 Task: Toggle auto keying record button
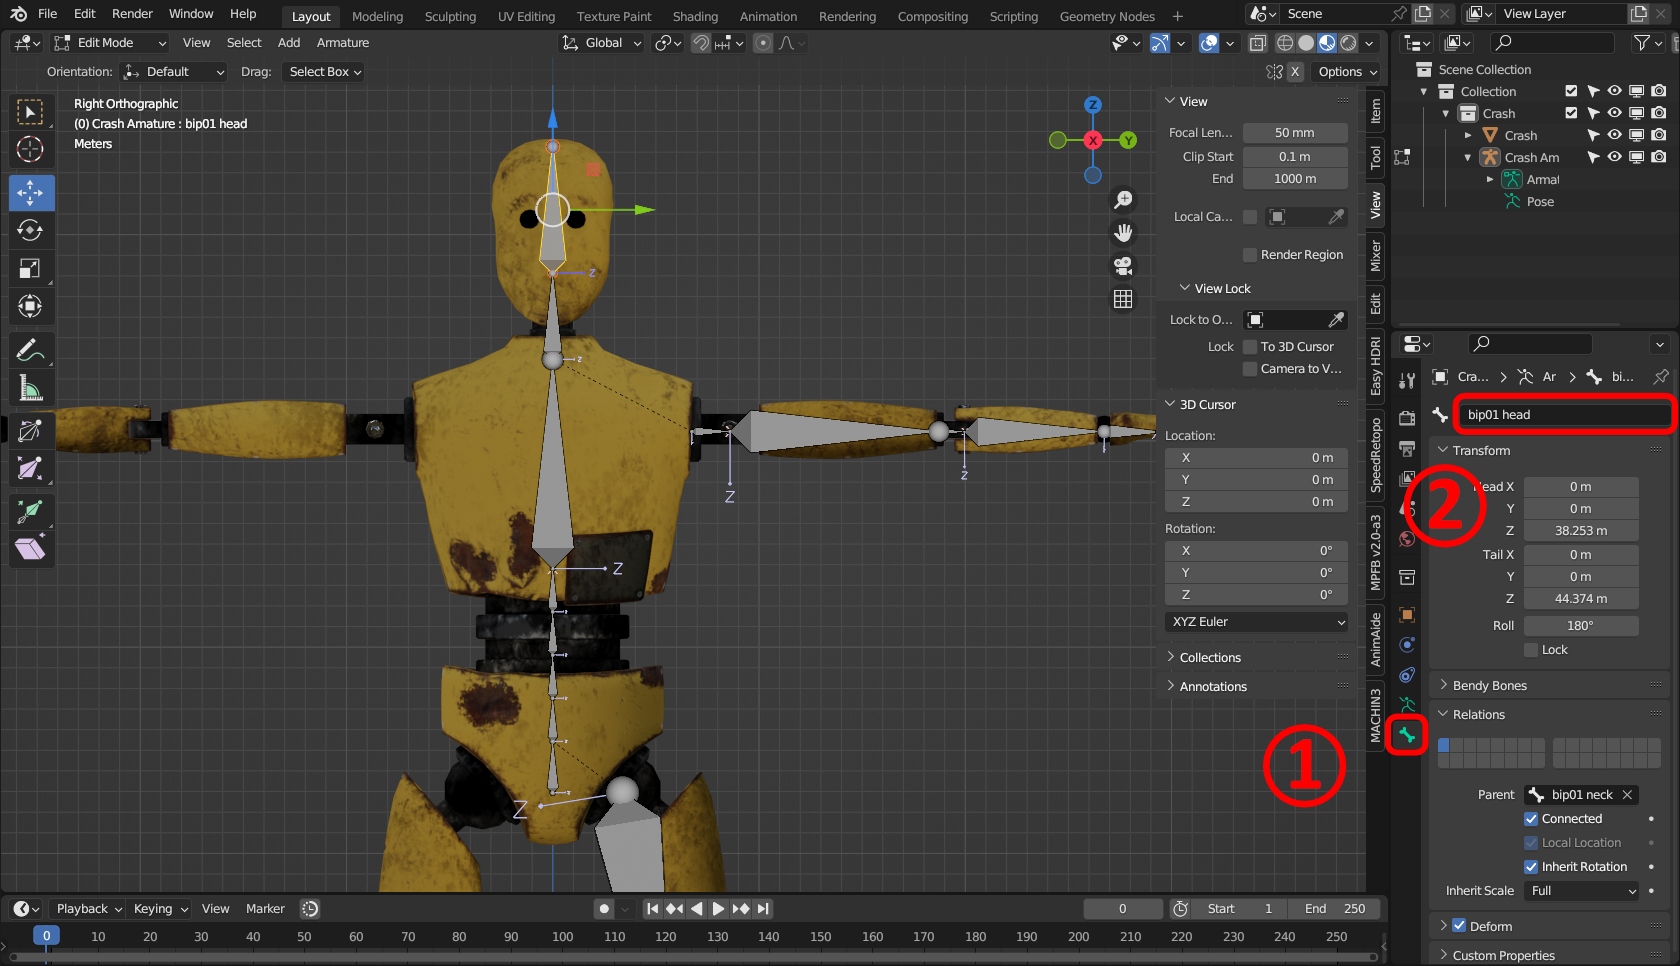604,909
